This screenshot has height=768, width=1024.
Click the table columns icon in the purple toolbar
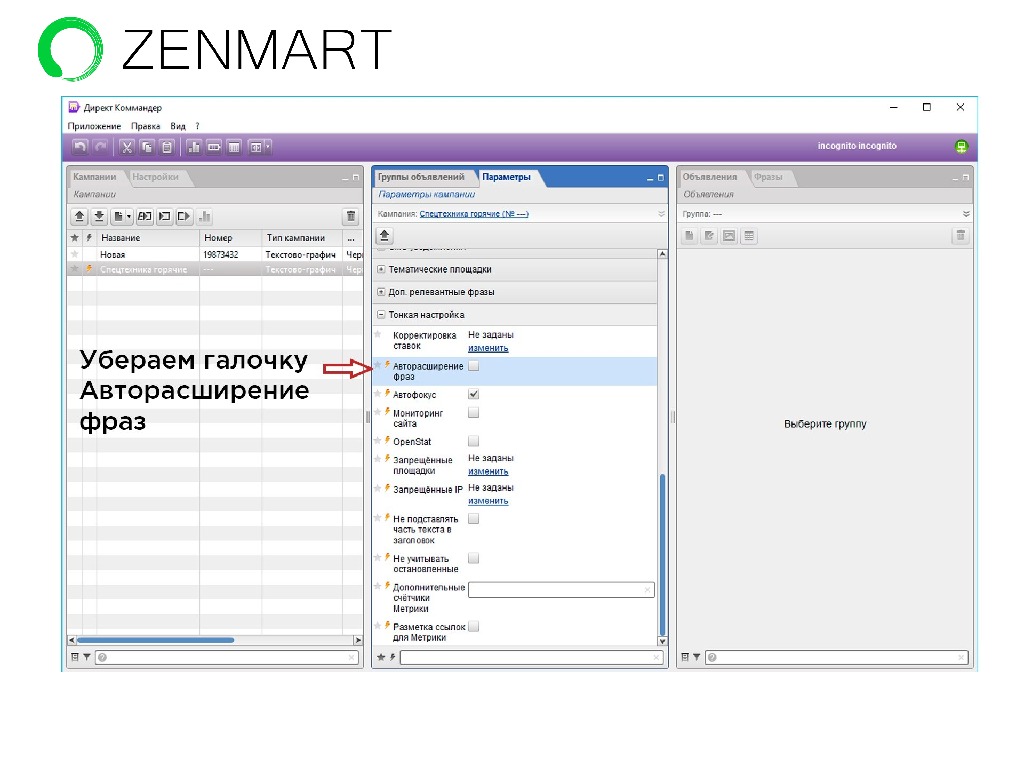(234, 147)
